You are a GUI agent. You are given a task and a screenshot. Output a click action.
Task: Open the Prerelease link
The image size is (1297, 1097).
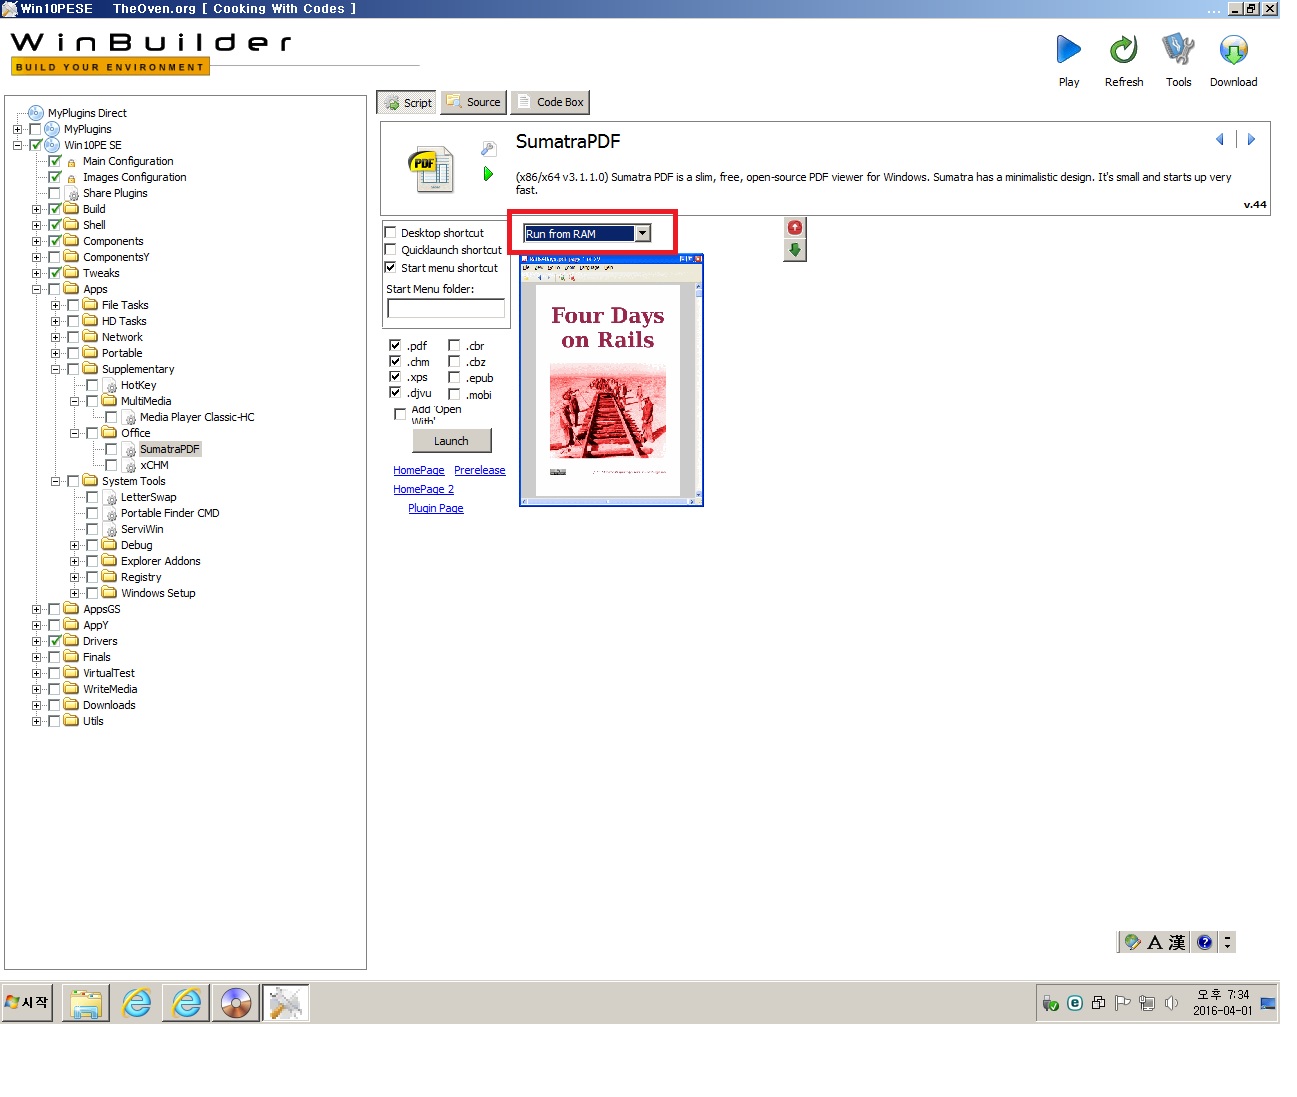pyautogui.click(x=480, y=470)
